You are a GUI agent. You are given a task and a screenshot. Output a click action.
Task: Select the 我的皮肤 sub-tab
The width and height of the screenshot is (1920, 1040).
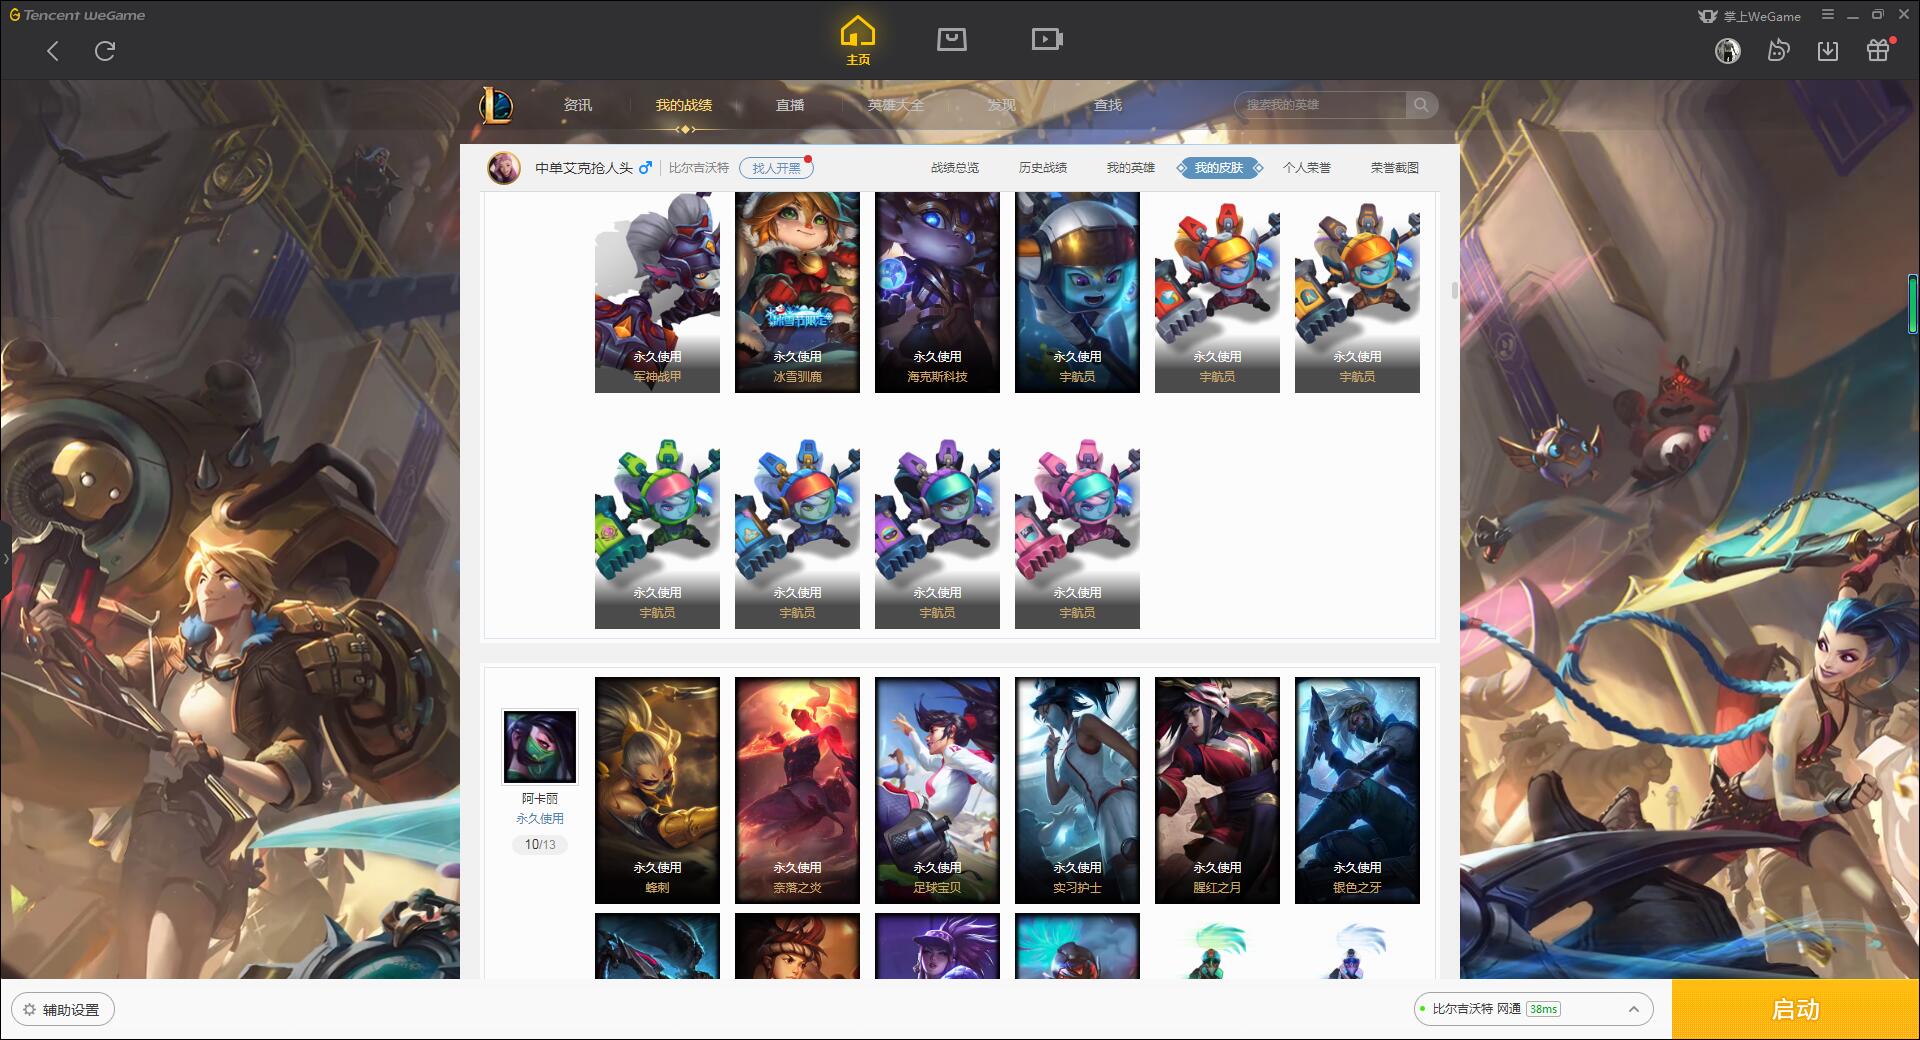(1219, 168)
